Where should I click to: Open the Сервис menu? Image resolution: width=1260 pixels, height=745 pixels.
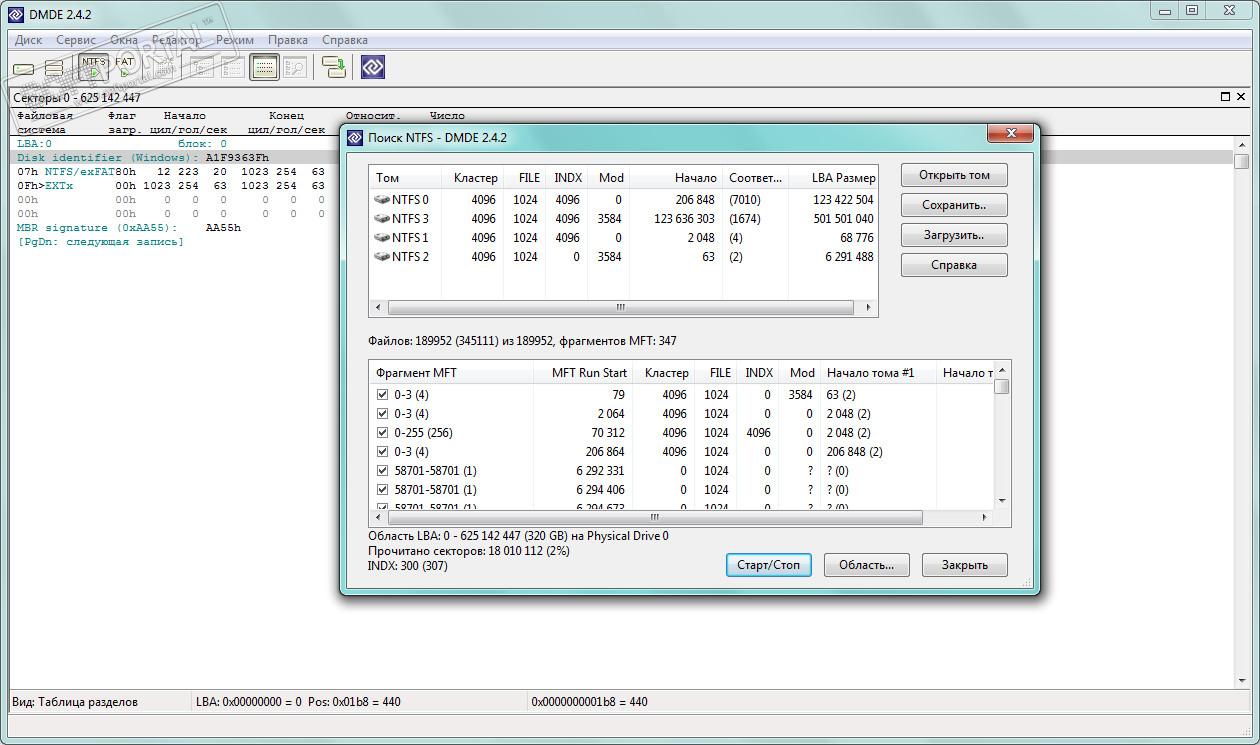click(x=76, y=40)
